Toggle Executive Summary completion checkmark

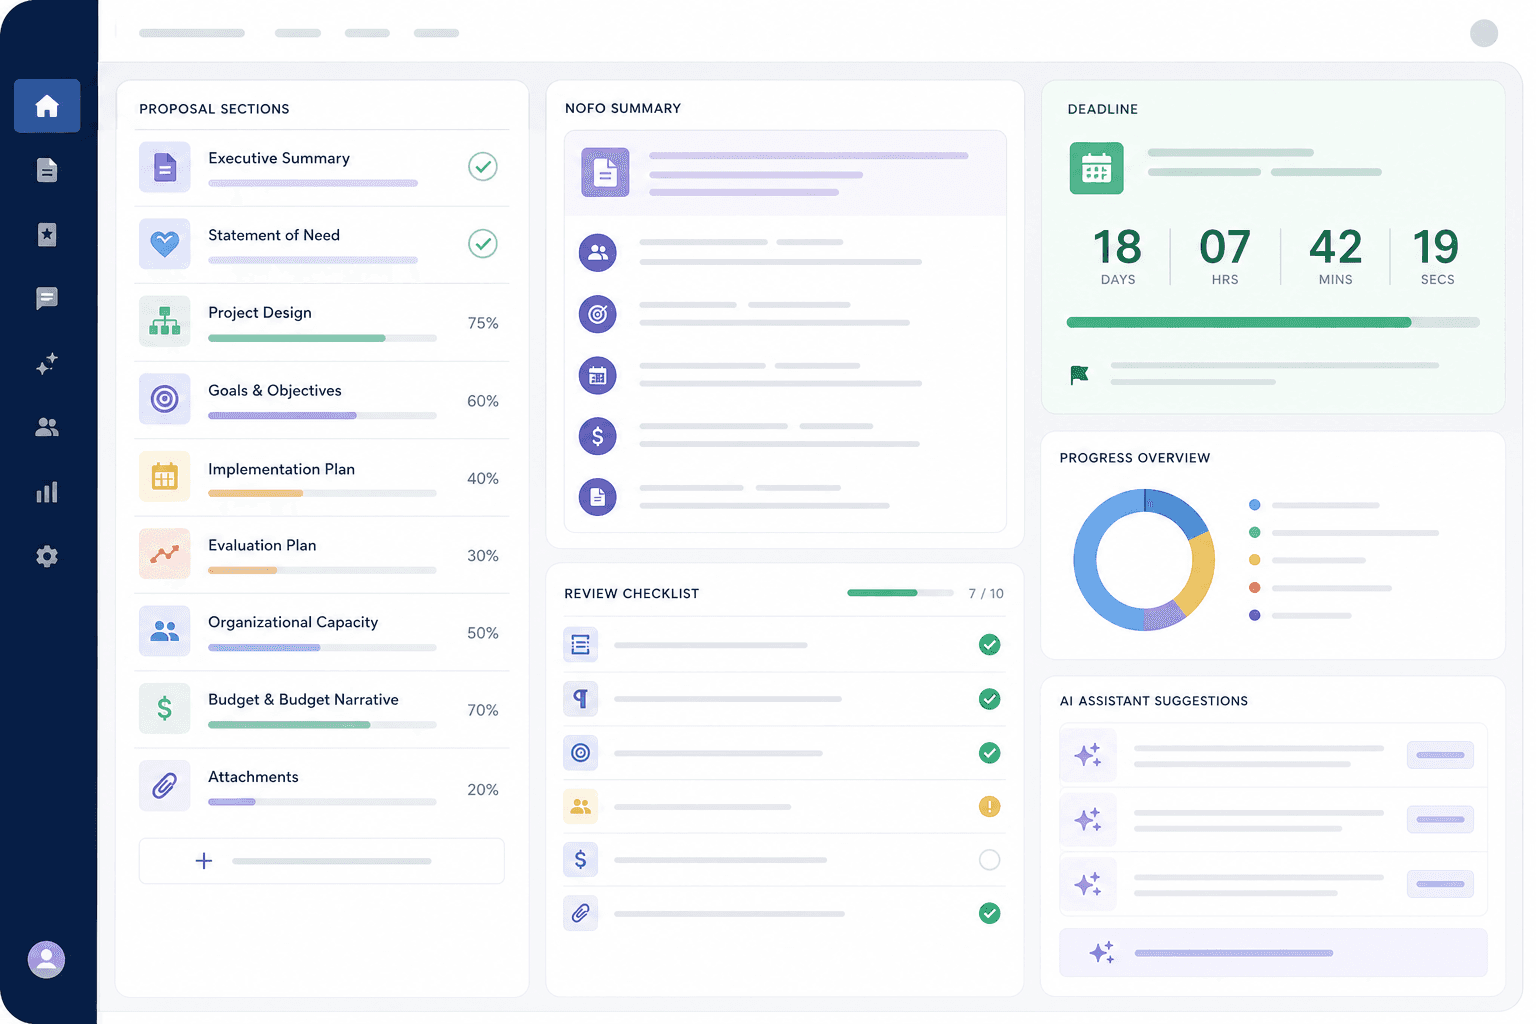coord(483,166)
